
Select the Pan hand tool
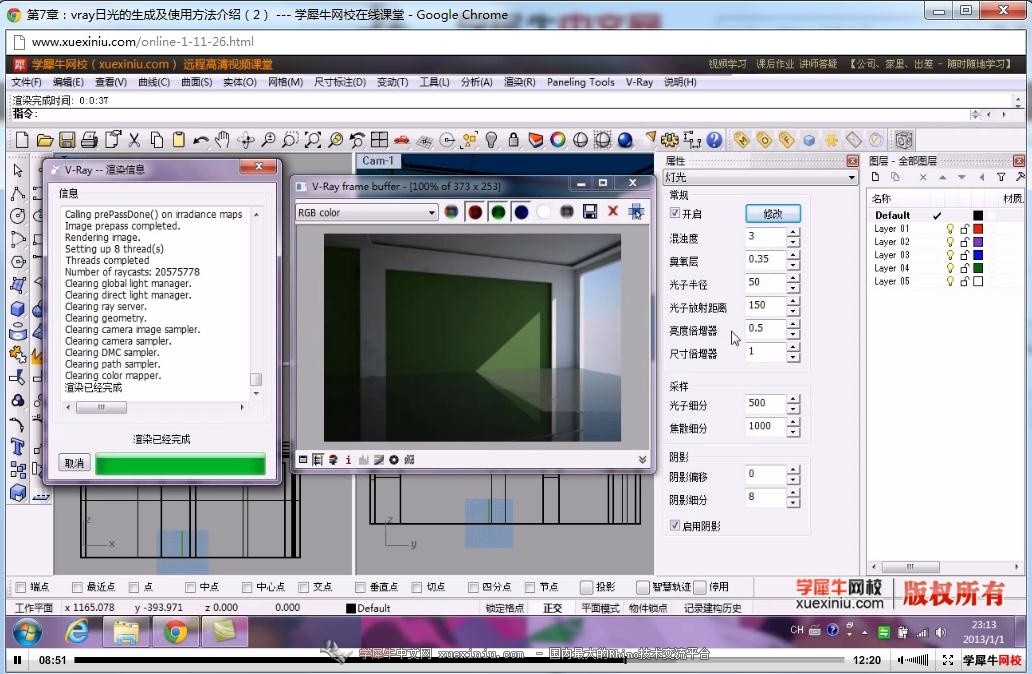point(223,140)
